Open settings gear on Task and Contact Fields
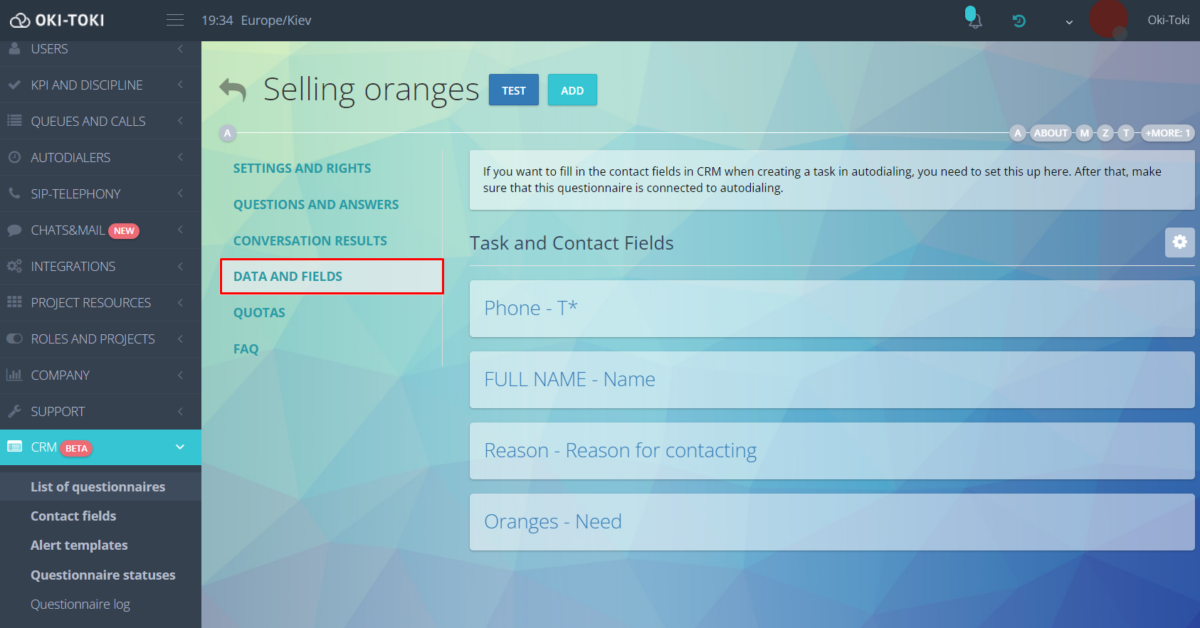This screenshot has height=628, width=1200. (1180, 242)
